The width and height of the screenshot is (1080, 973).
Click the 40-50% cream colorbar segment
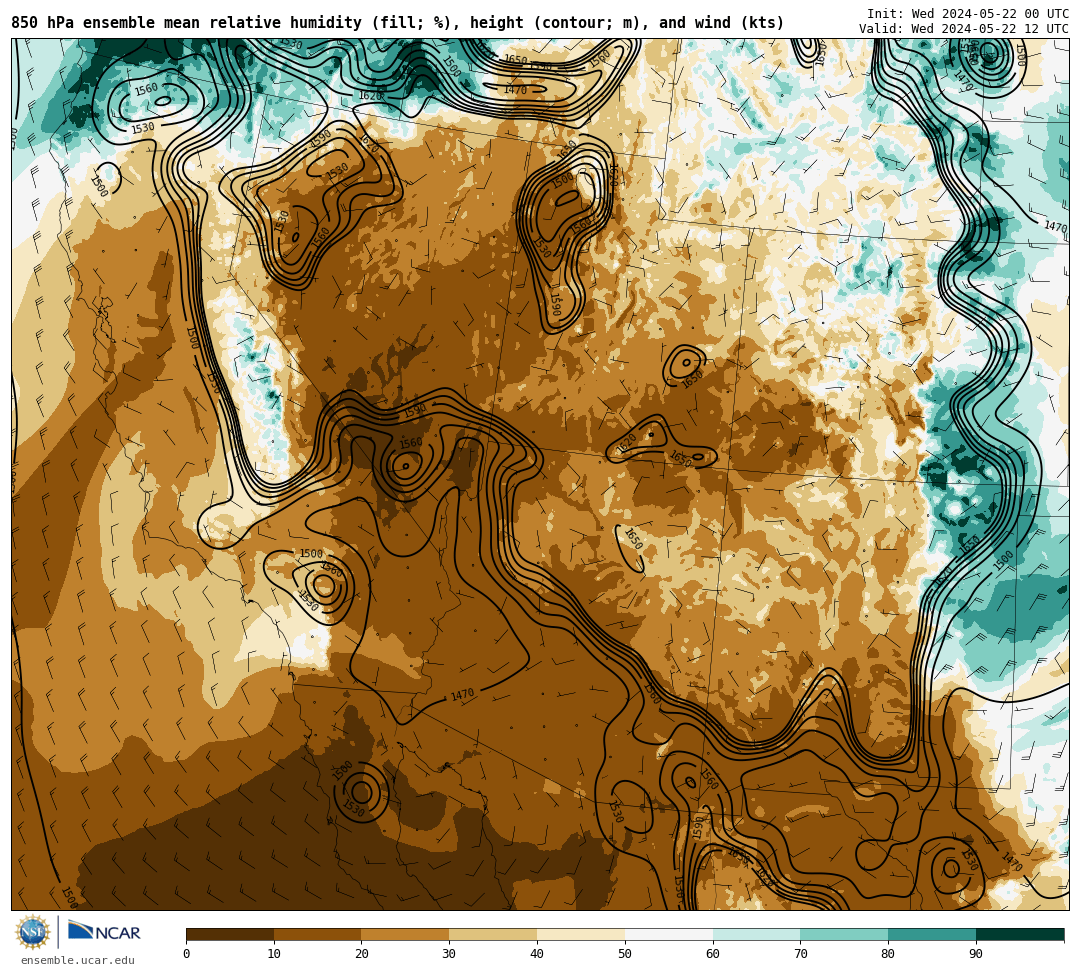[581, 934]
